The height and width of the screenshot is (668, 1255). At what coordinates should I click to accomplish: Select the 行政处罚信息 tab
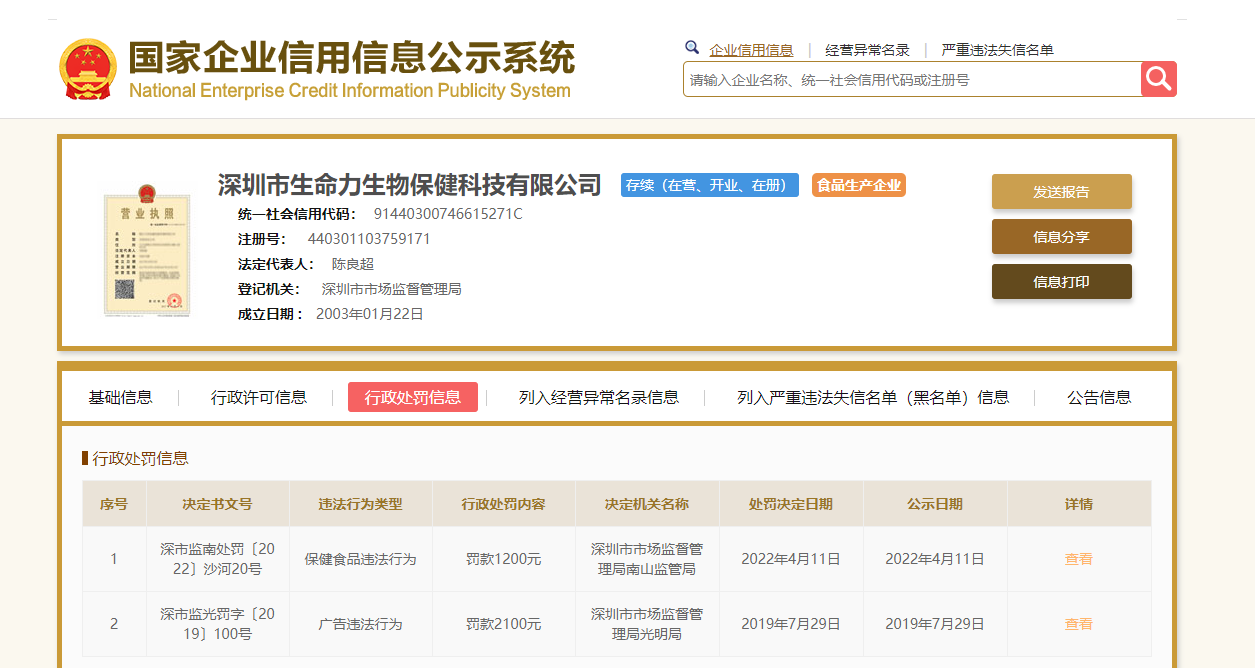(x=413, y=397)
